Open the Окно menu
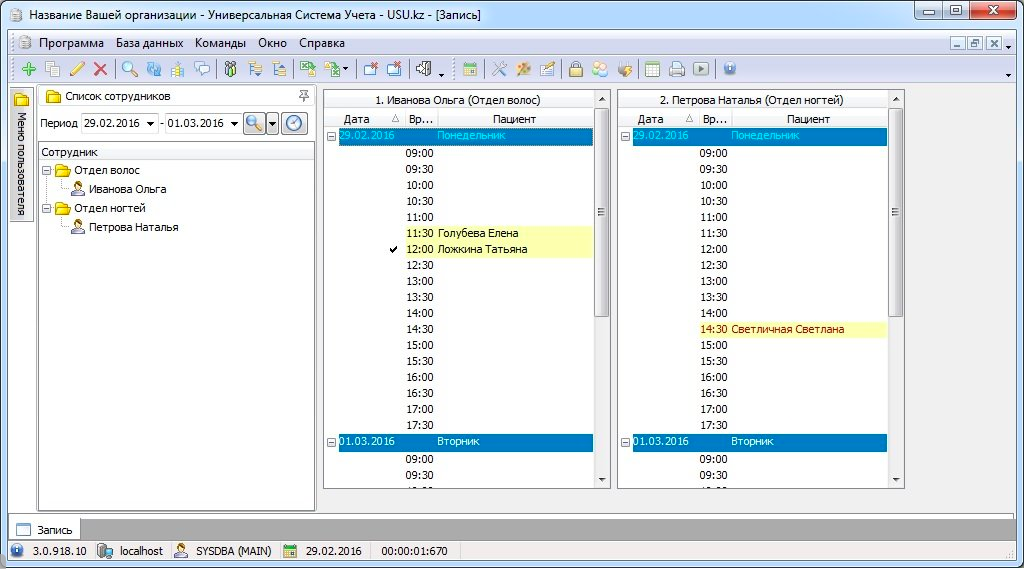 tap(272, 43)
